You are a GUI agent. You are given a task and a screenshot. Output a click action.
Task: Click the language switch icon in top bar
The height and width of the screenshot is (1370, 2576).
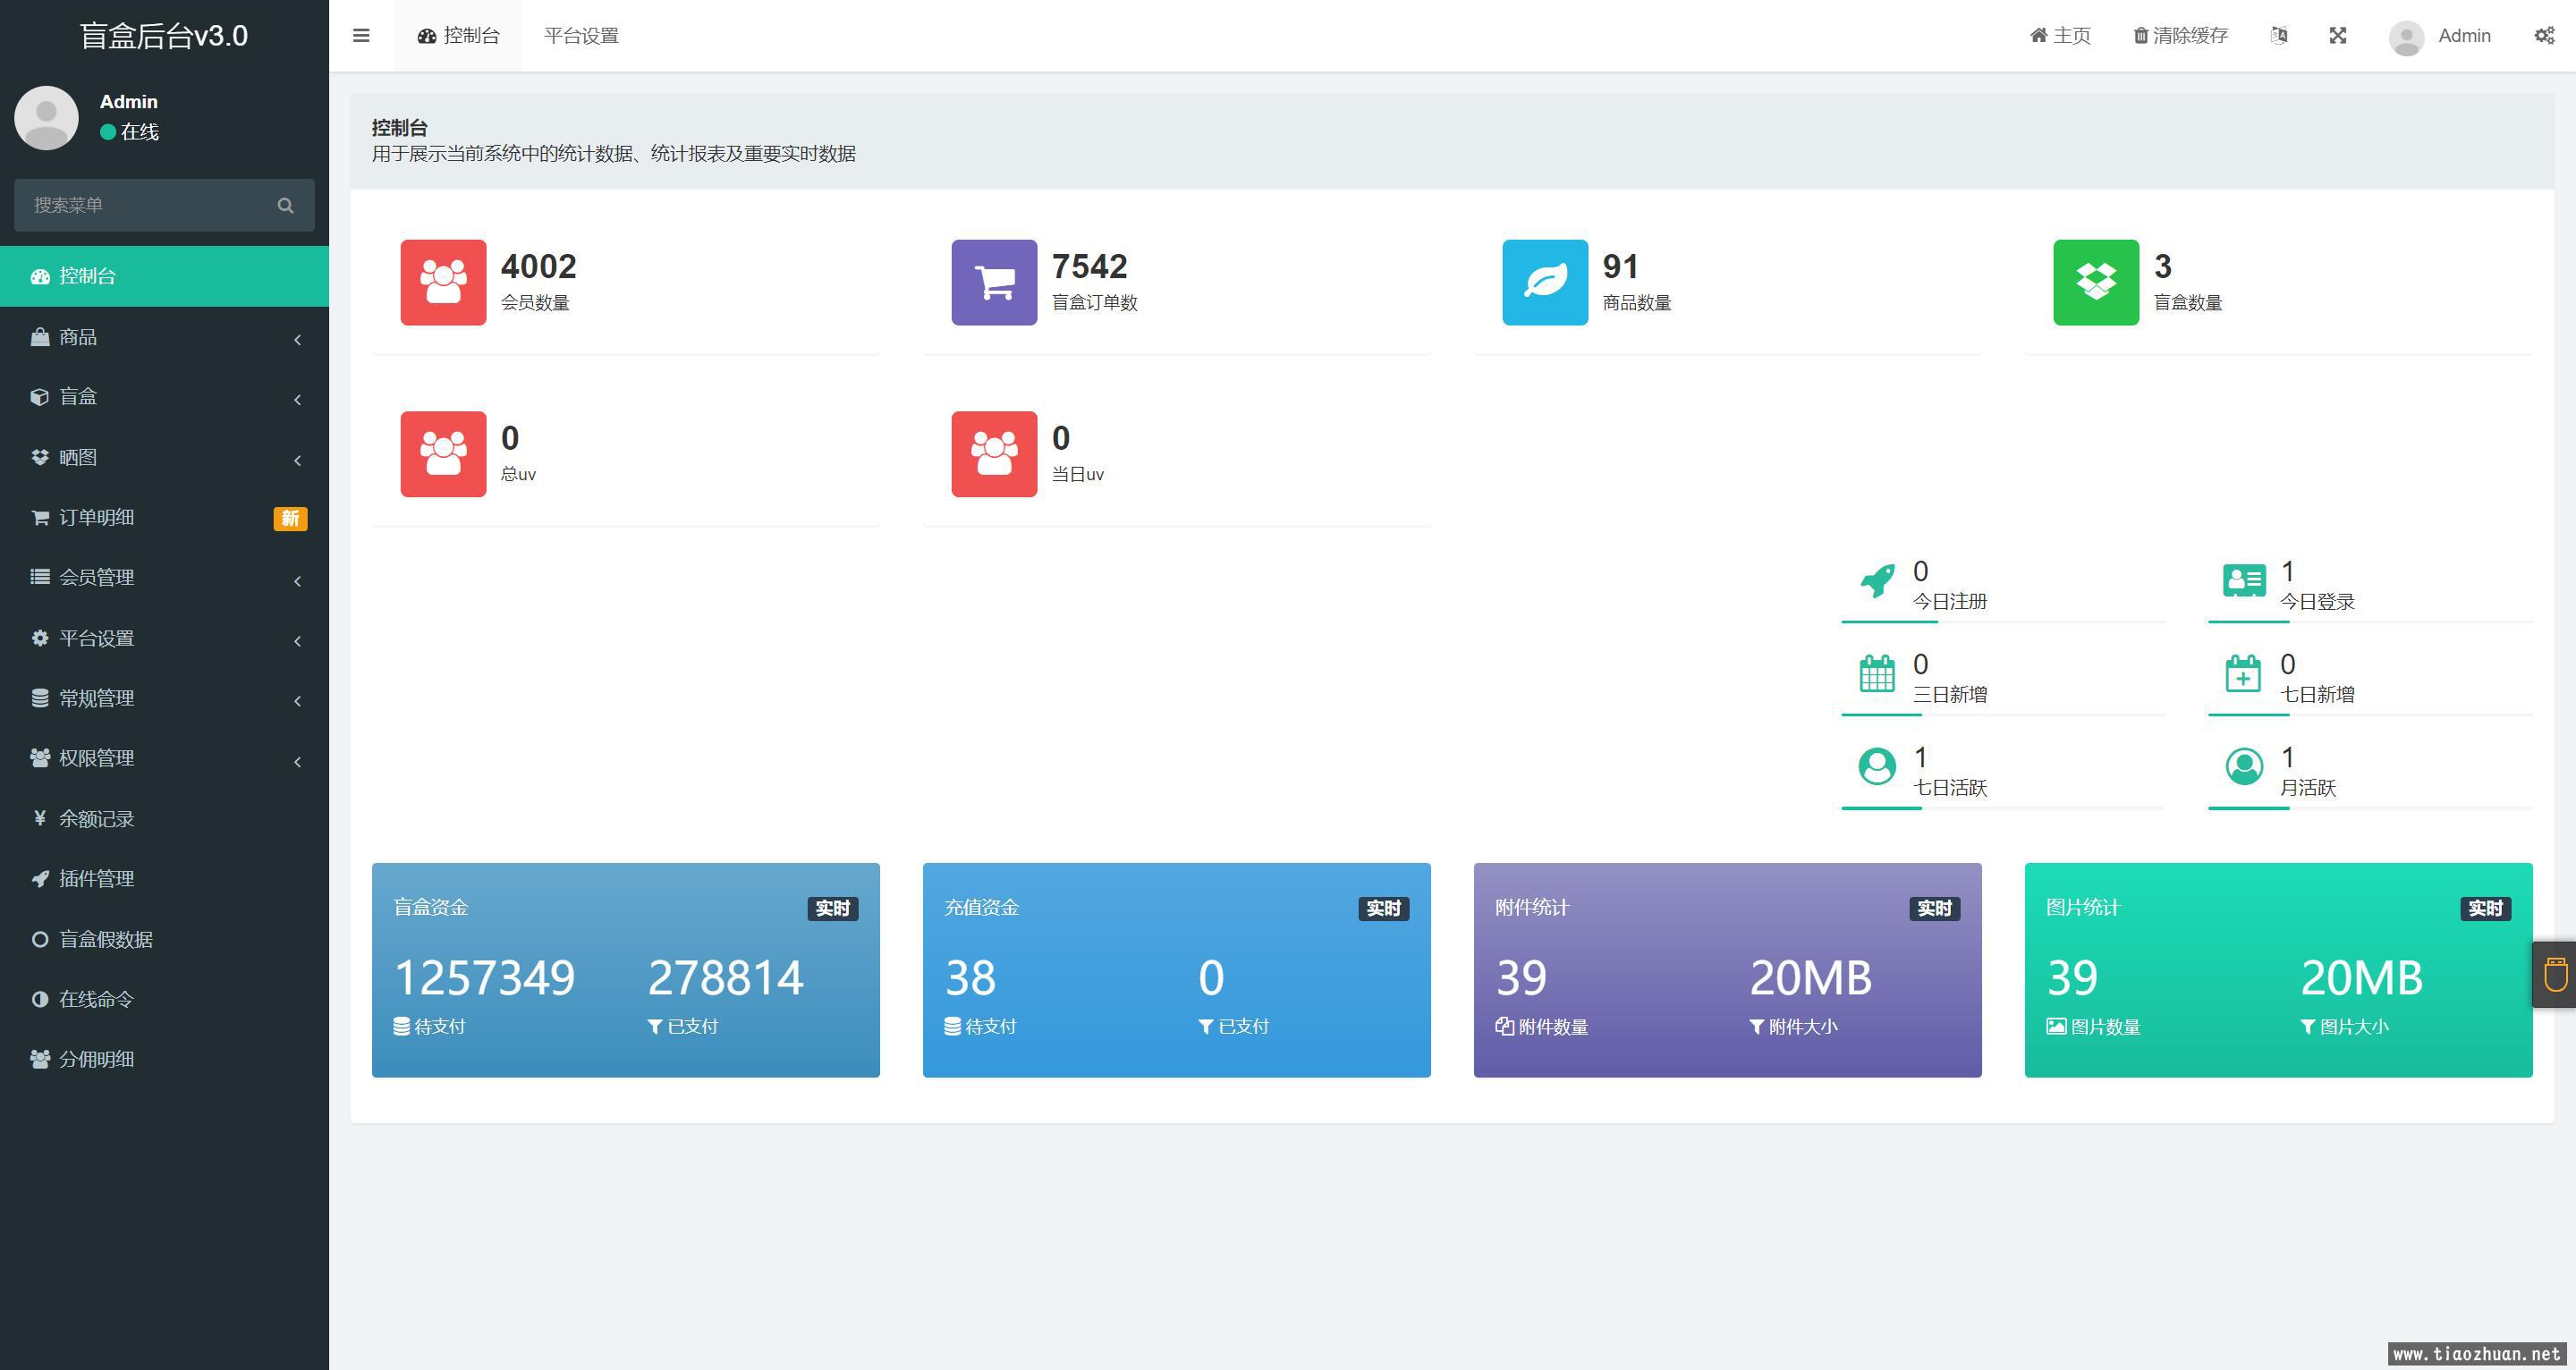pos(2279,36)
